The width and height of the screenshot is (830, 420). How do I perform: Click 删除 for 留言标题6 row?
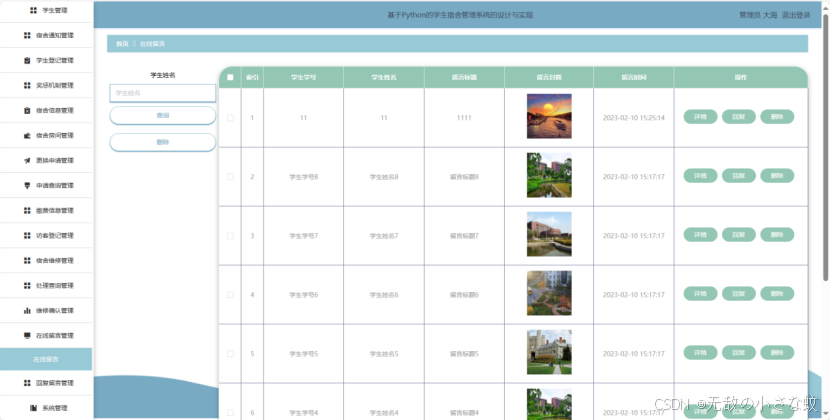pos(777,293)
